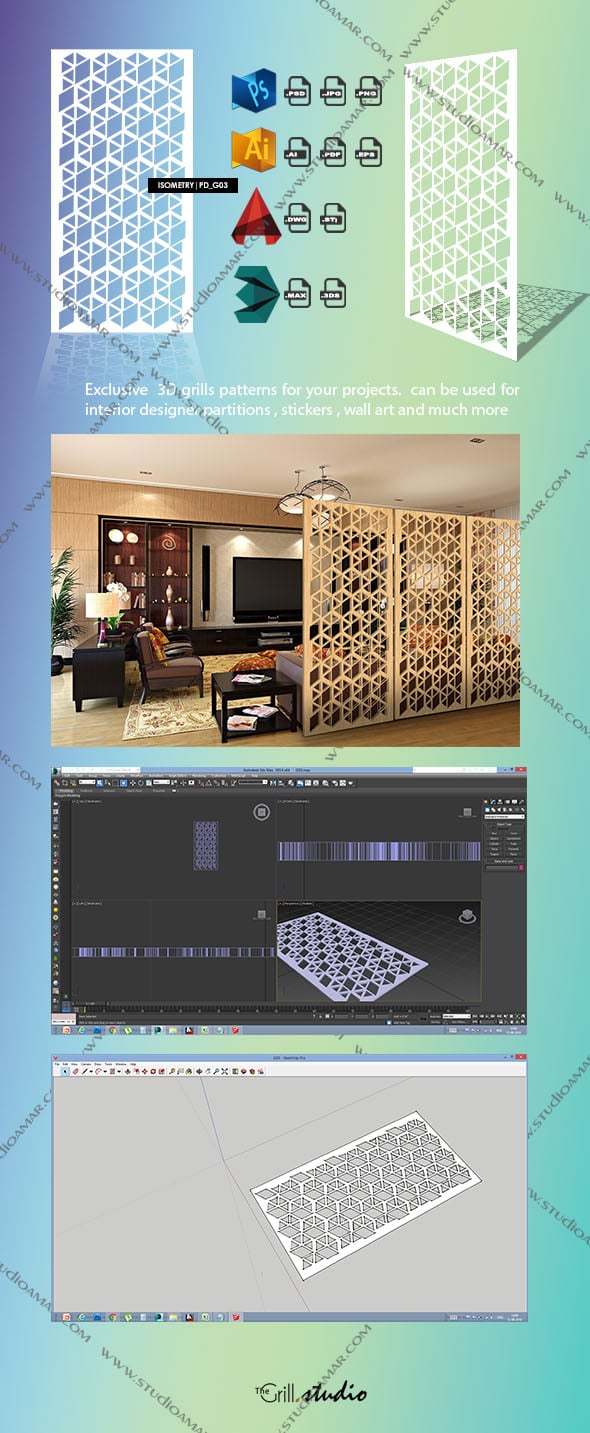The height and width of the screenshot is (1433, 590).
Task: Click ViewCube in 3ds Max perspective viewport
Action: pyautogui.click(x=466, y=916)
